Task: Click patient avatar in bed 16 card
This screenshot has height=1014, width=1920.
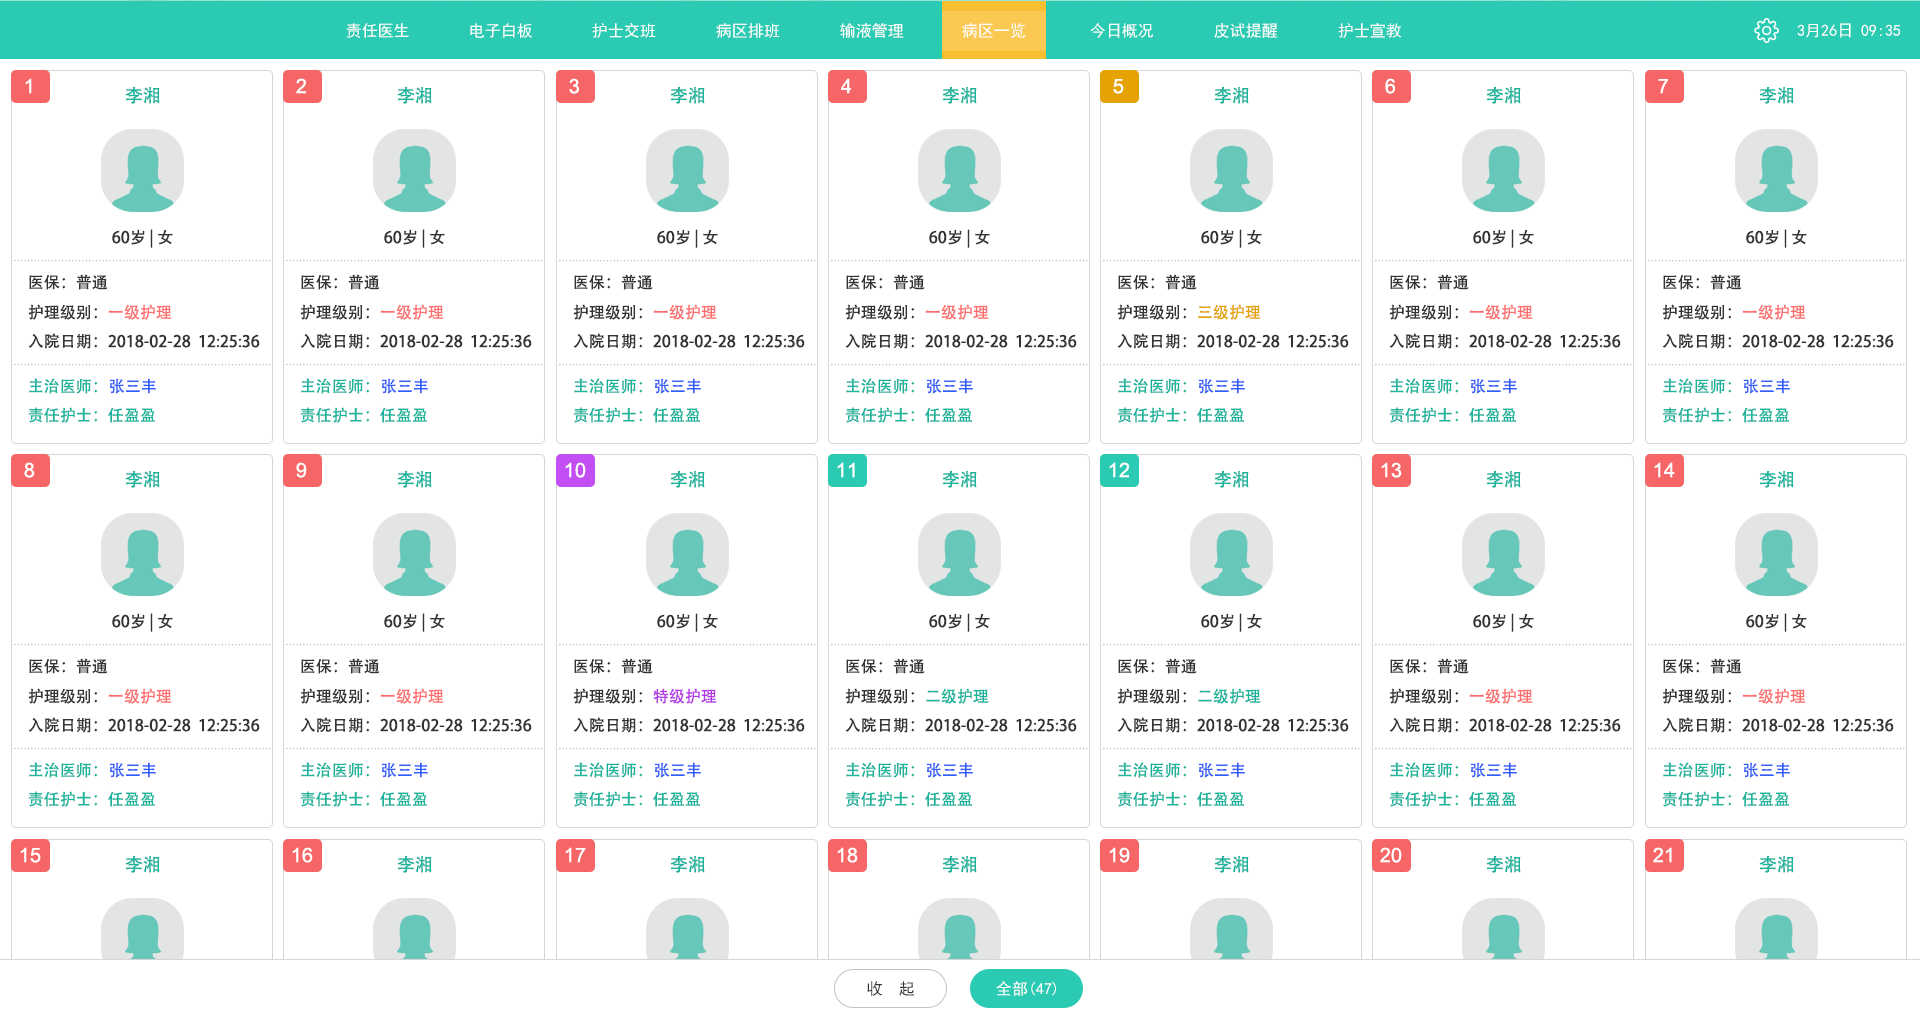Action: point(414,929)
